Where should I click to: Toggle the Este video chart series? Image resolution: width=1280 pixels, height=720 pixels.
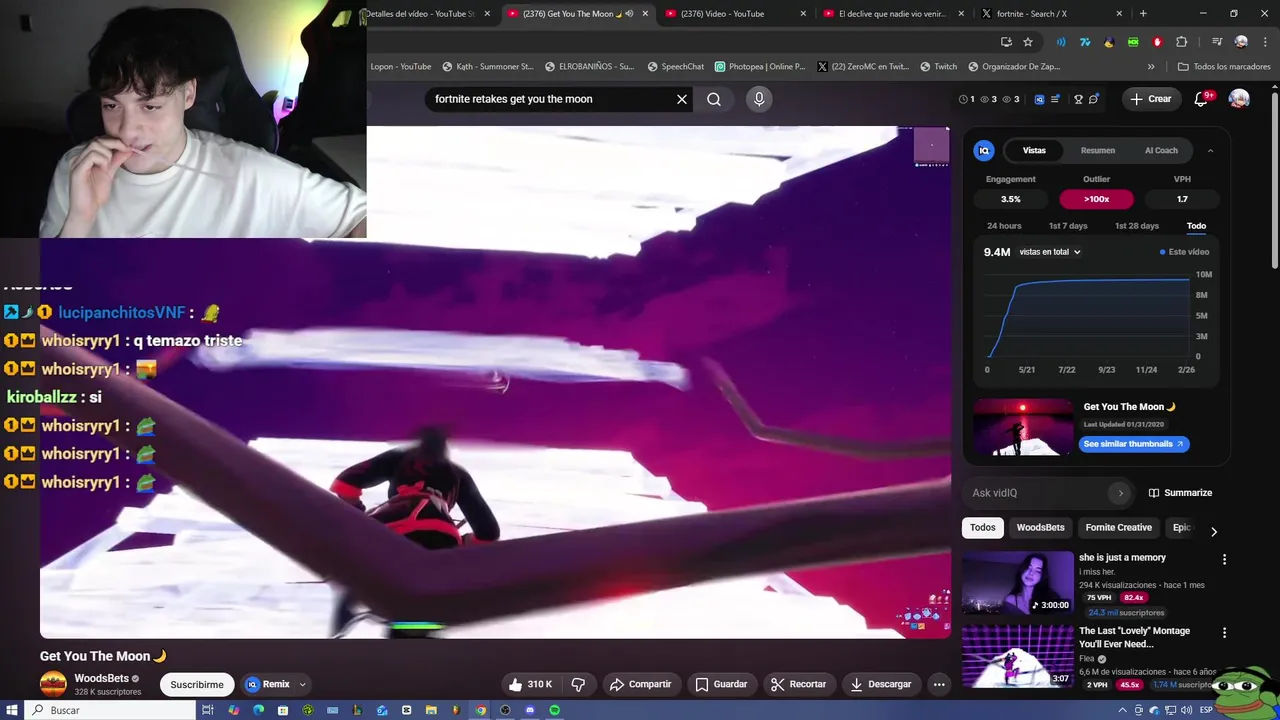tap(1184, 252)
